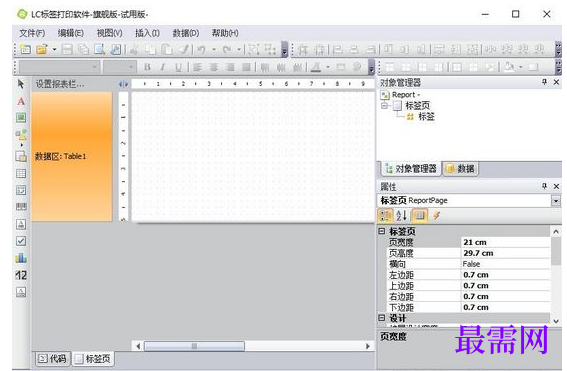
Task: Toggle left text alignment
Action: (x=197, y=67)
